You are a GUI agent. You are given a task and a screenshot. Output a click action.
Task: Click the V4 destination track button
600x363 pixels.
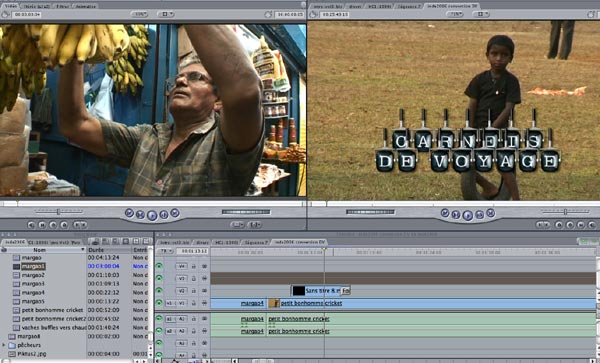(181, 266)
